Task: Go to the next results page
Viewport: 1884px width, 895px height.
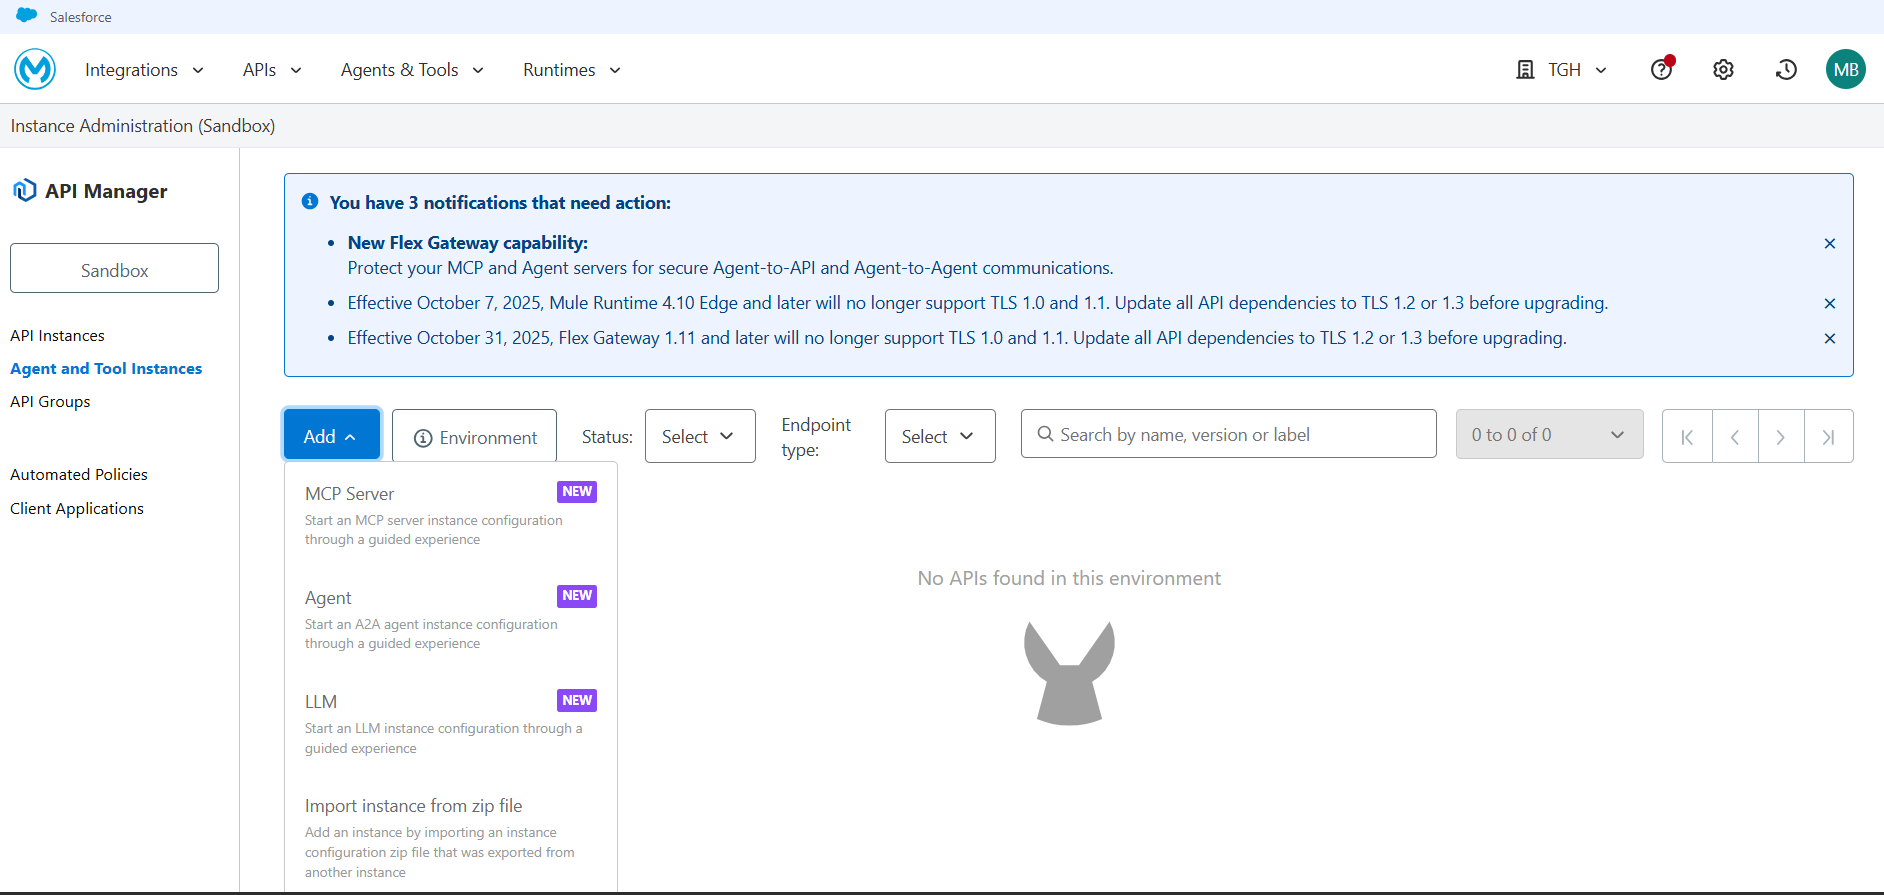Action: 1780,436
